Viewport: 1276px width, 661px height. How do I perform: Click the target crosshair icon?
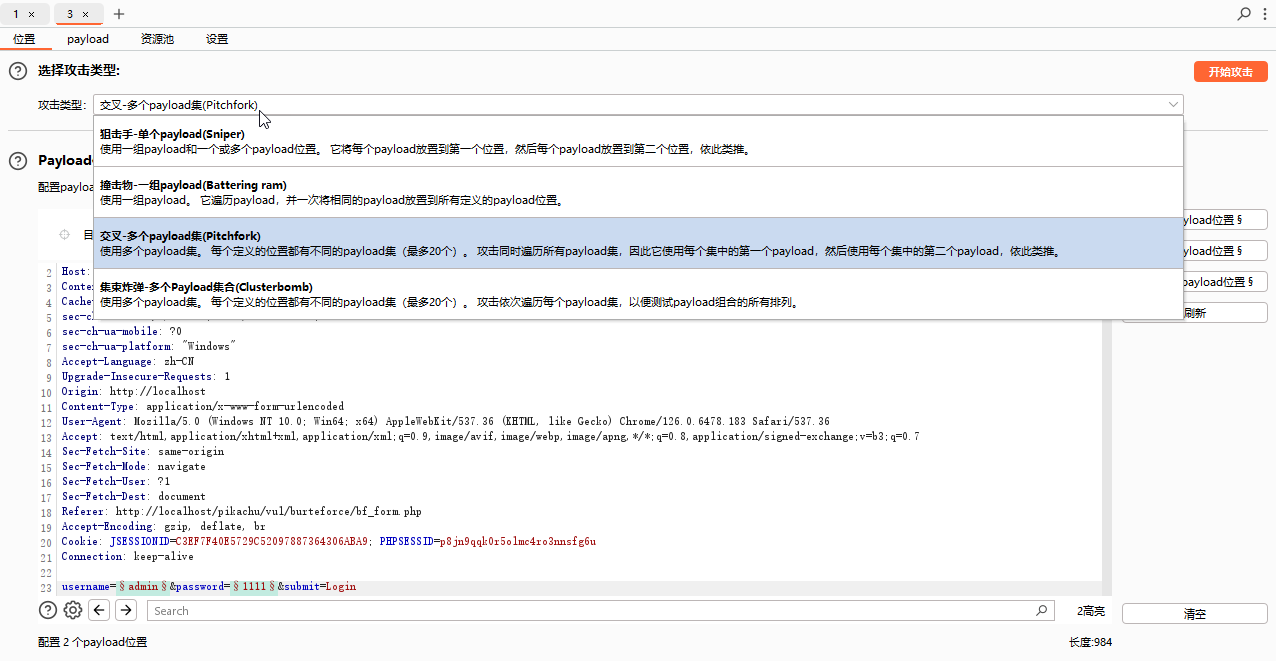pyautogui.click(x=65, y=234)
